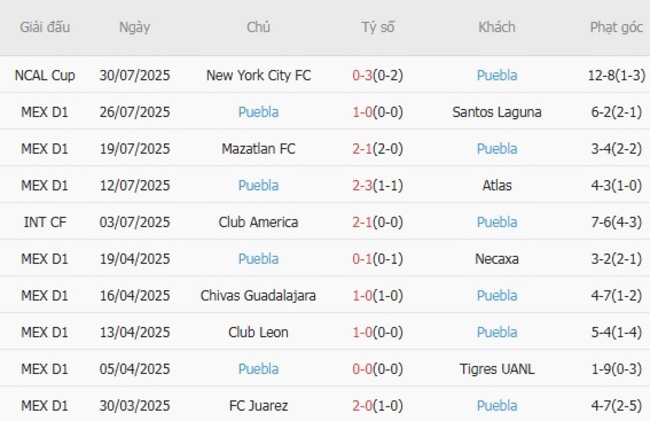Click the Club America team link
650x421 pixels.
(258, 222)
